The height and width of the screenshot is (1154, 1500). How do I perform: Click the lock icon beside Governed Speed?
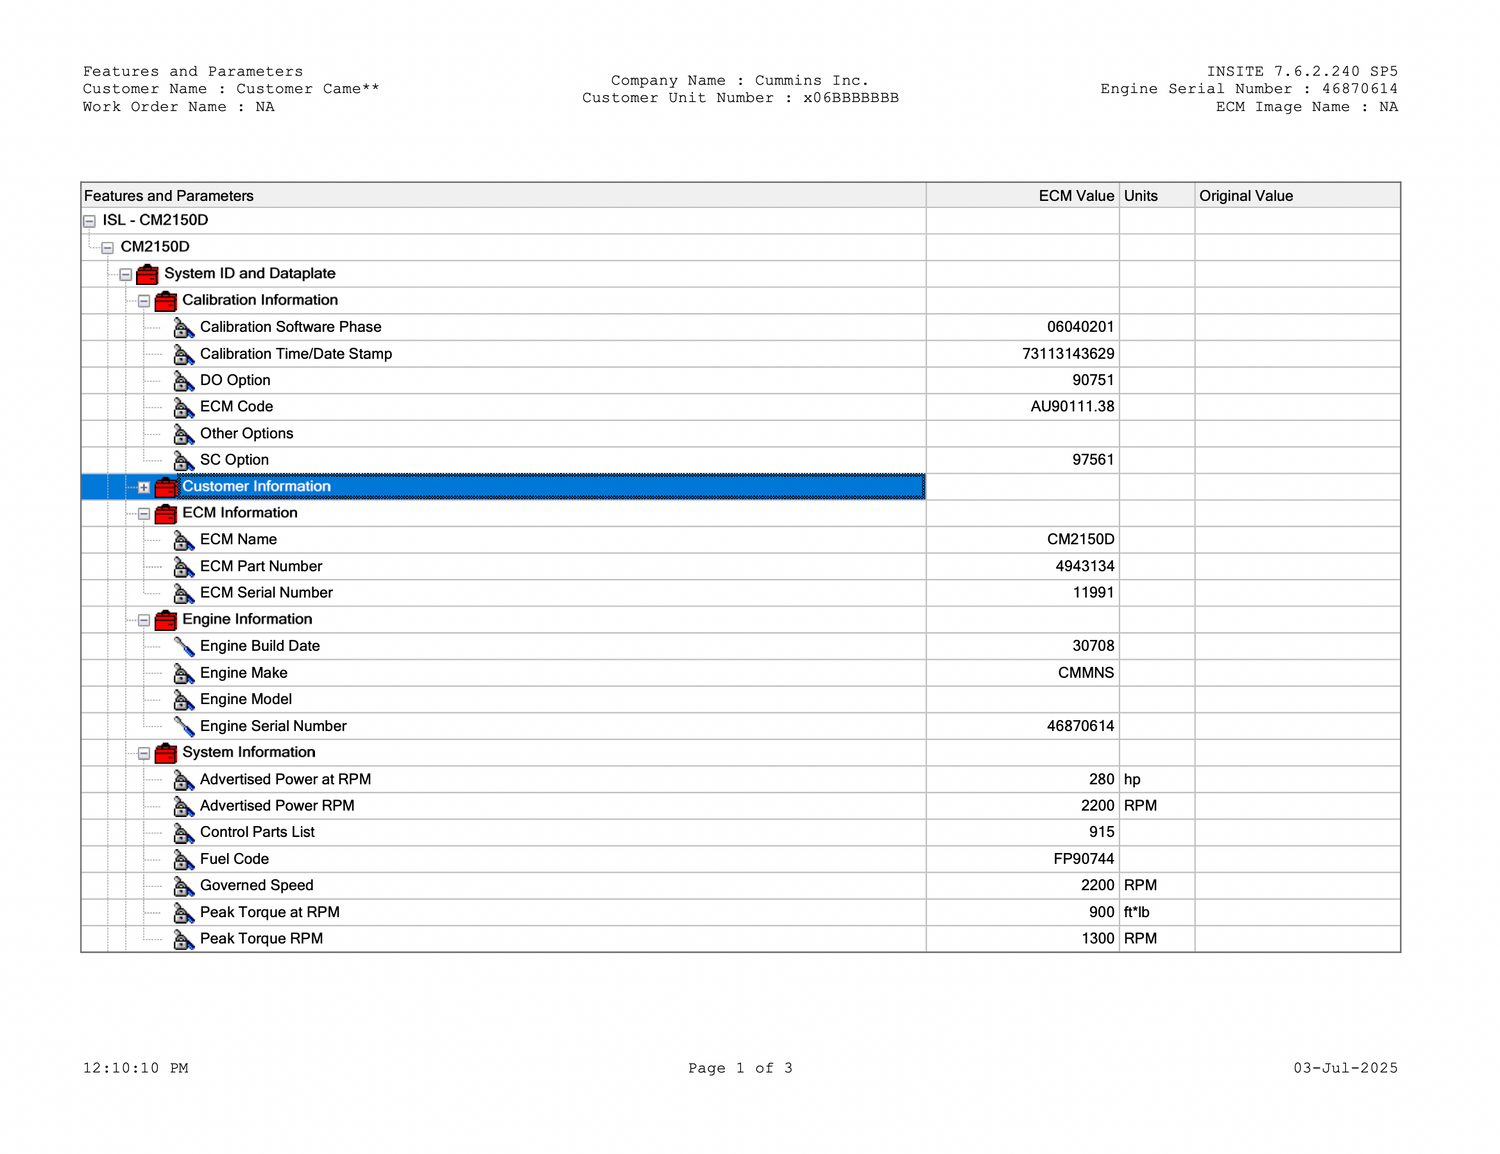click(x=184, y=887)
